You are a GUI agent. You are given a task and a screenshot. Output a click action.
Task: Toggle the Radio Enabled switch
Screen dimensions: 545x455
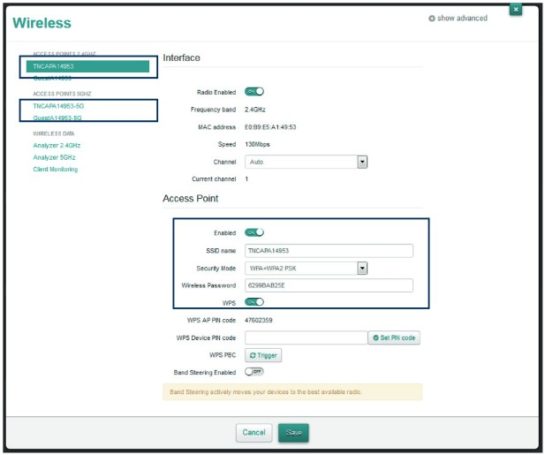(254, 92)
